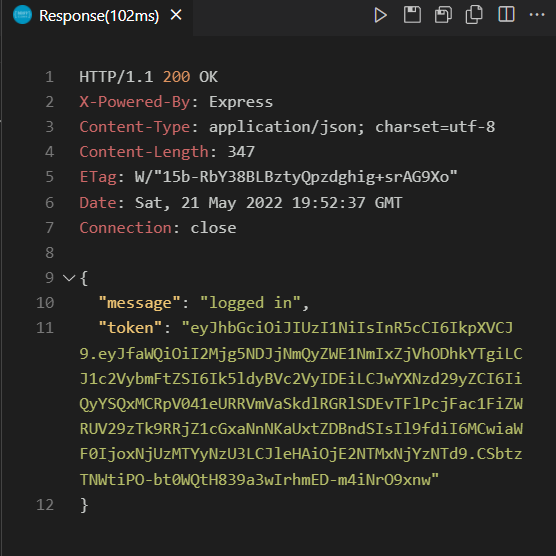Screen dimensions: 556x556
Task: Click the "token" JSON key
Action: (x=130, y=328)
